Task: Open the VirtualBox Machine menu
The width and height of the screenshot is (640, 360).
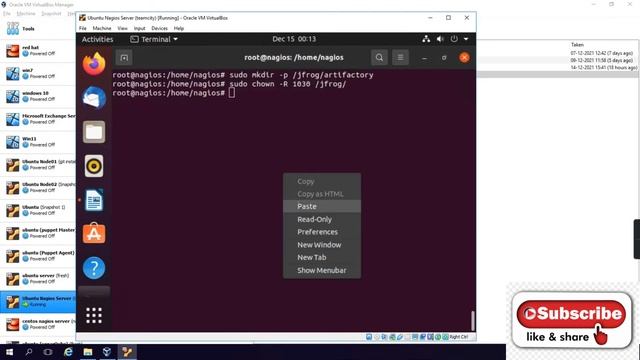Action: (x=102, y=28)
